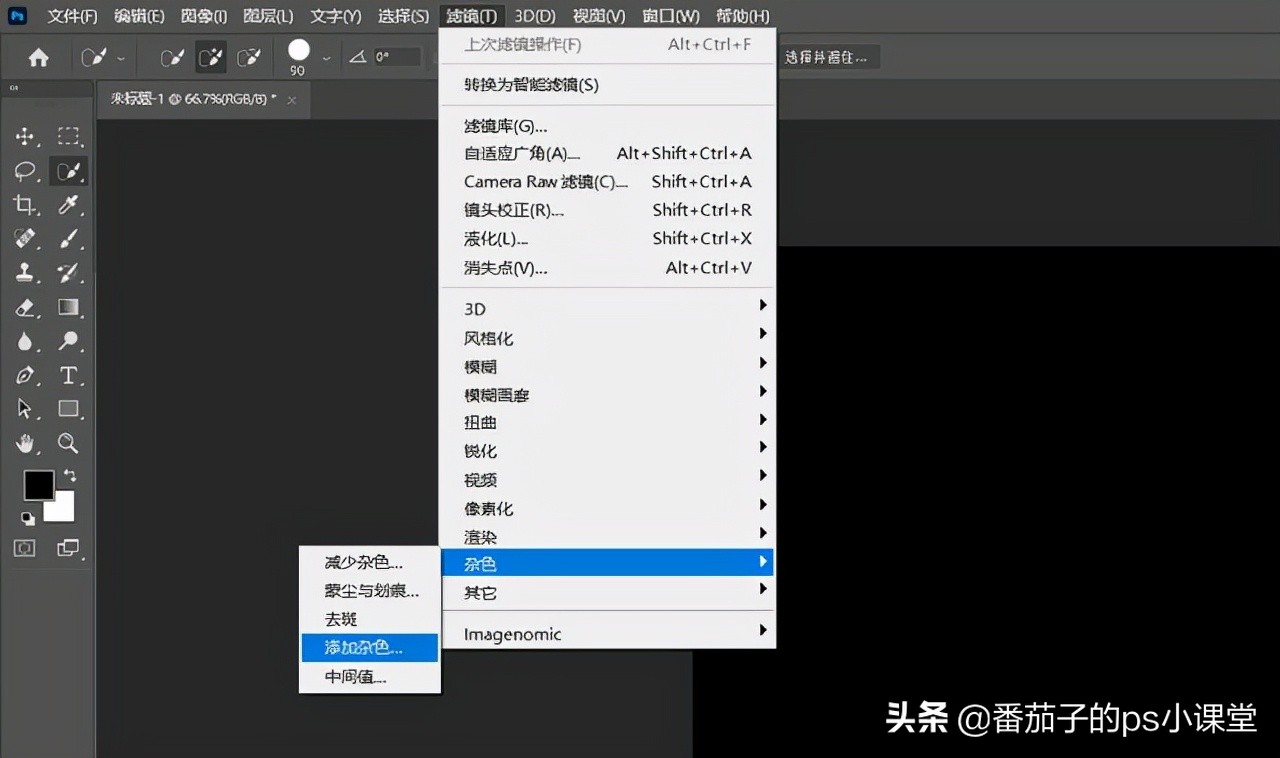This screenshot has width=1280, height=758.
Task: Select the Hand tool
Action: click(26, 443)
